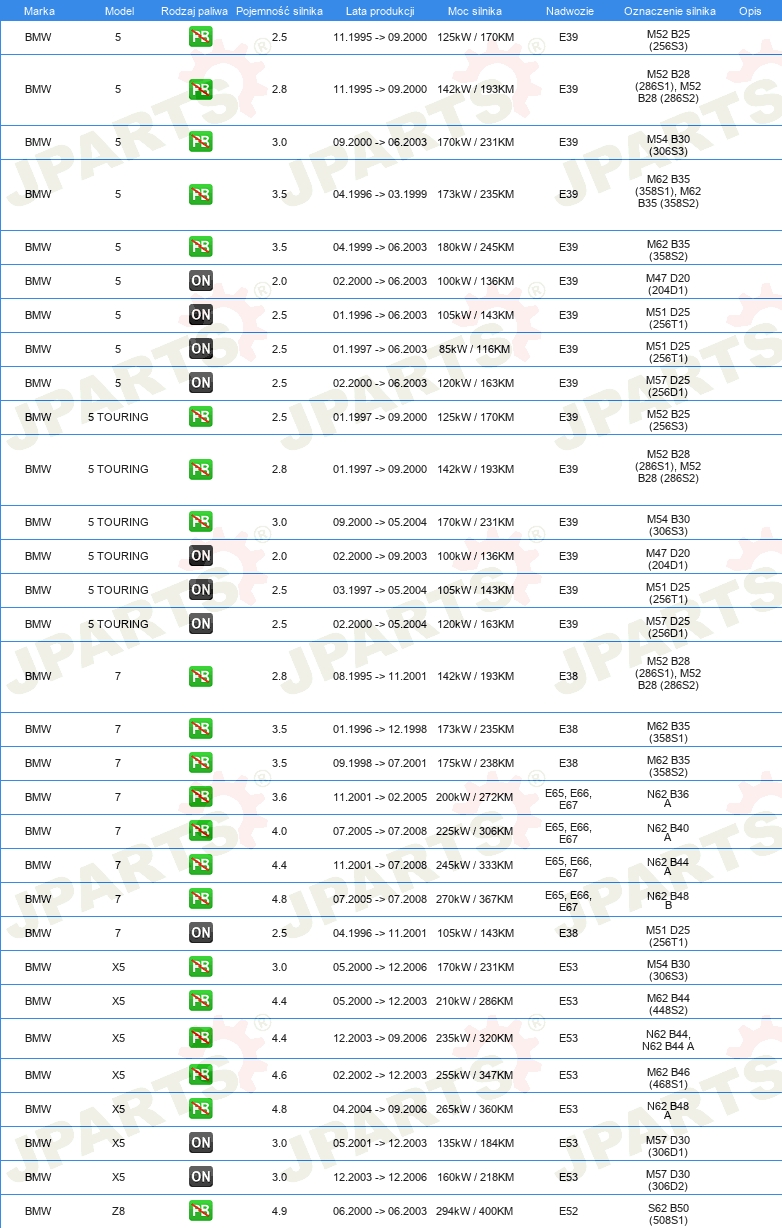The height and width of the screenshot is (1228, 782).
Task: Select PB icon in BMW 7 175kW / 238KM row
Action: [x=201, y=763]
